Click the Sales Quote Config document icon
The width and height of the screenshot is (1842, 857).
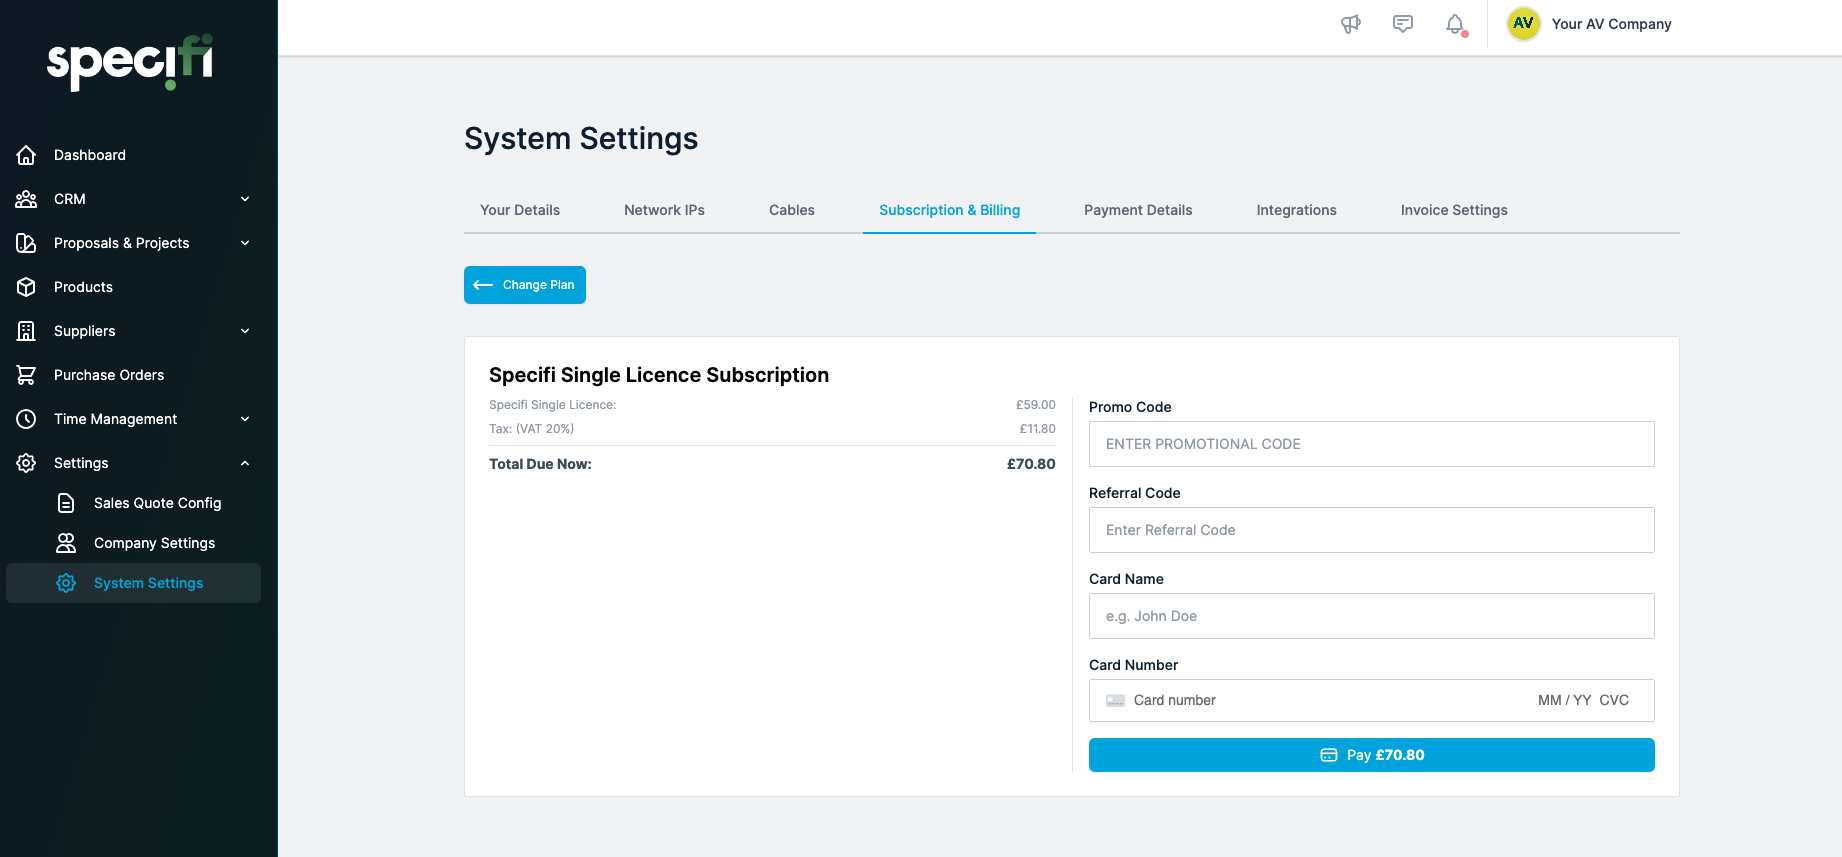[x=66, y=503]
